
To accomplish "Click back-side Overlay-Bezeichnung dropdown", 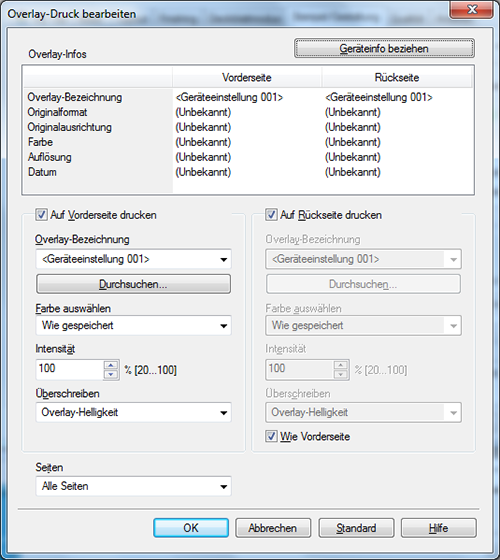I will point(363,259).
